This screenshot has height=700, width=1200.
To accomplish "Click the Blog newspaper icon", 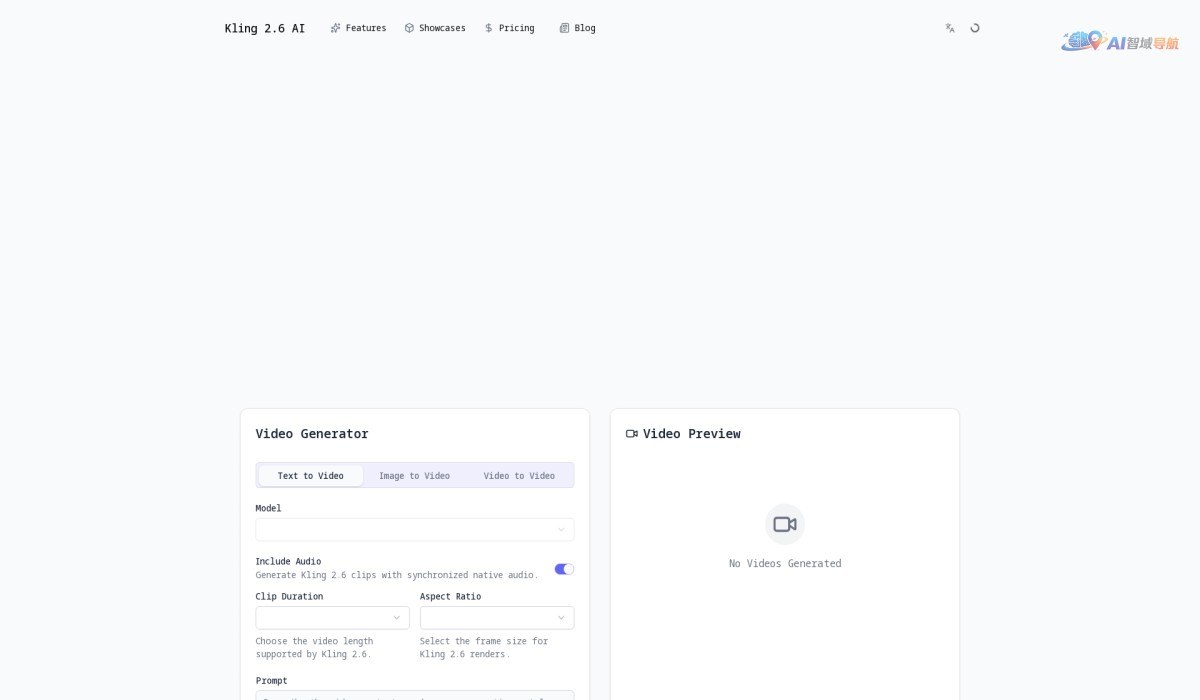I will (x=564, y=28).
